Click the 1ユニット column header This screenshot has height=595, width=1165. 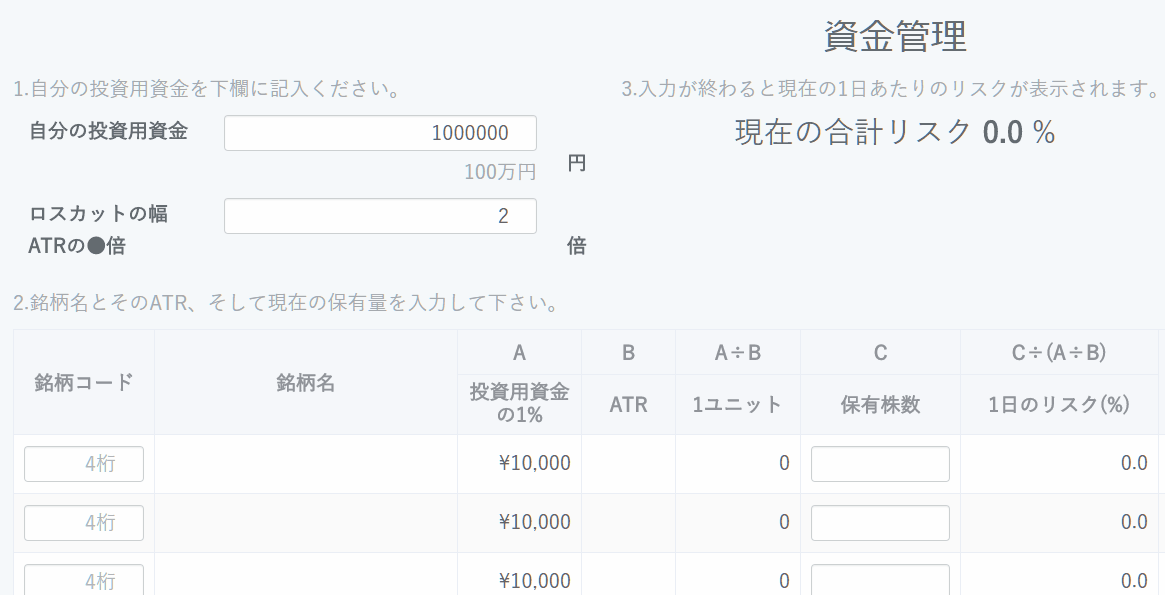click(x=737, y=405)
